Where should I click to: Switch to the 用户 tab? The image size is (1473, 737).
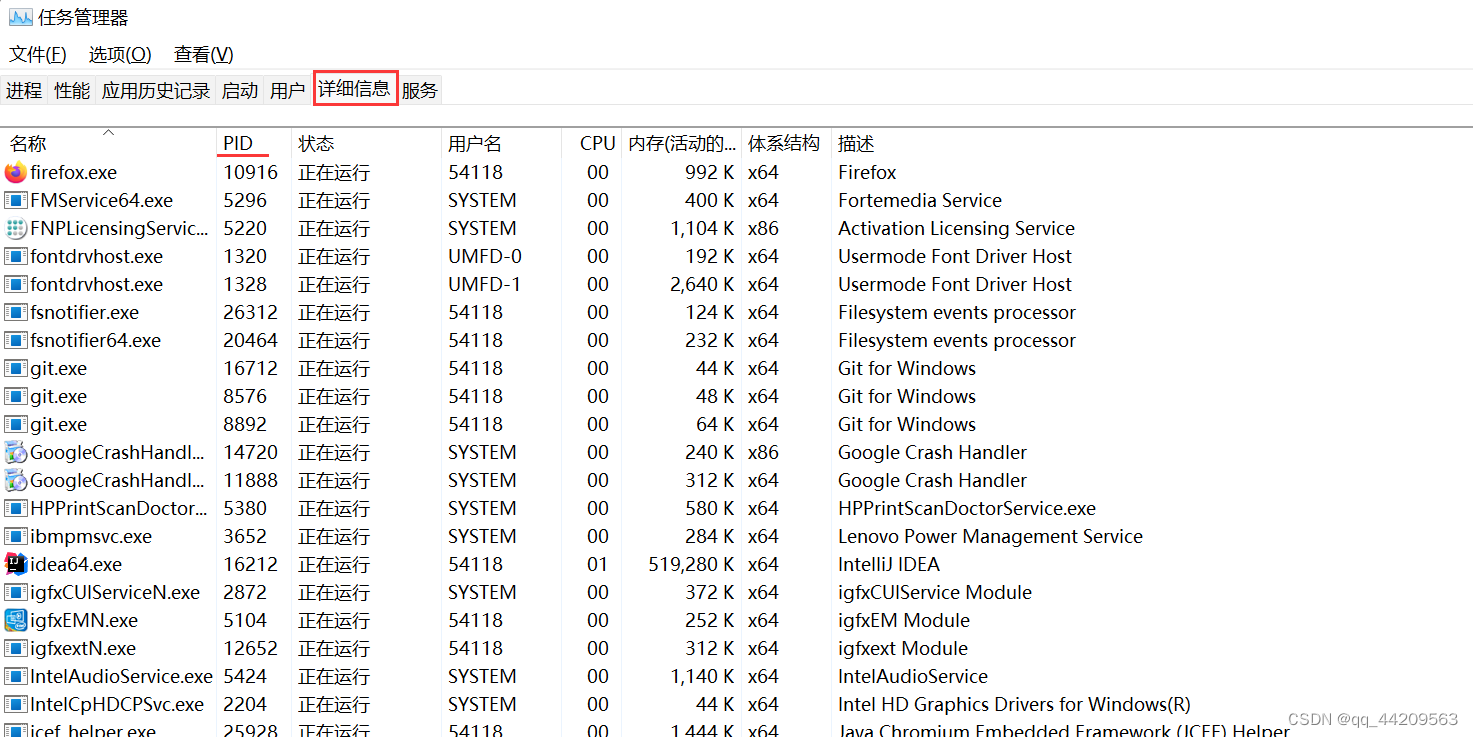288,90
